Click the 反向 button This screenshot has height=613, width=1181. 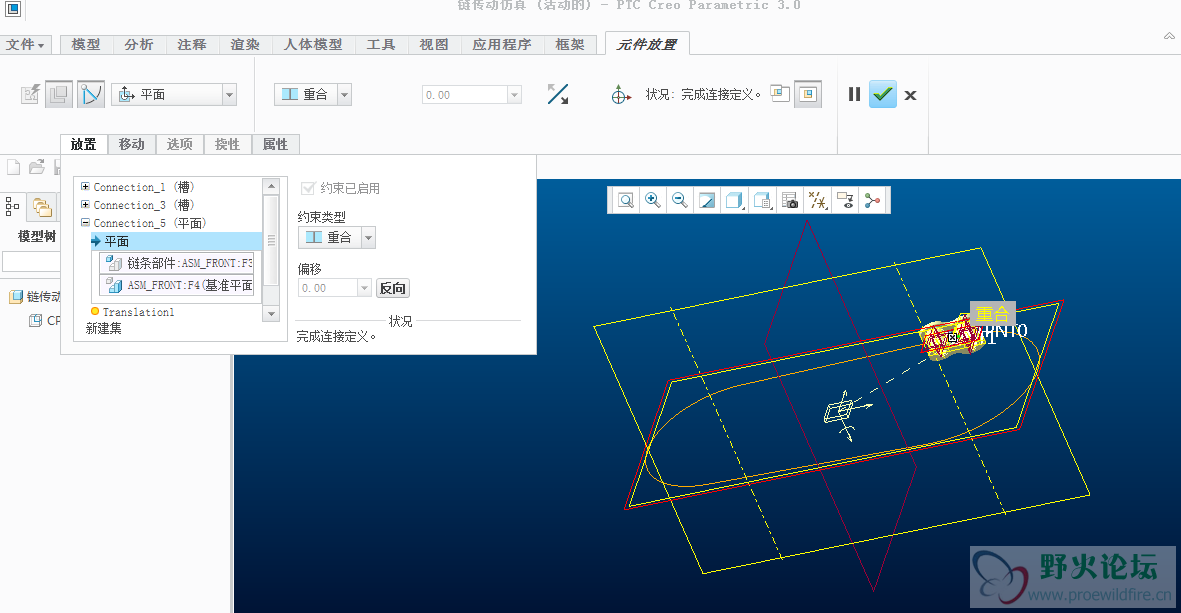coord(392,288)
